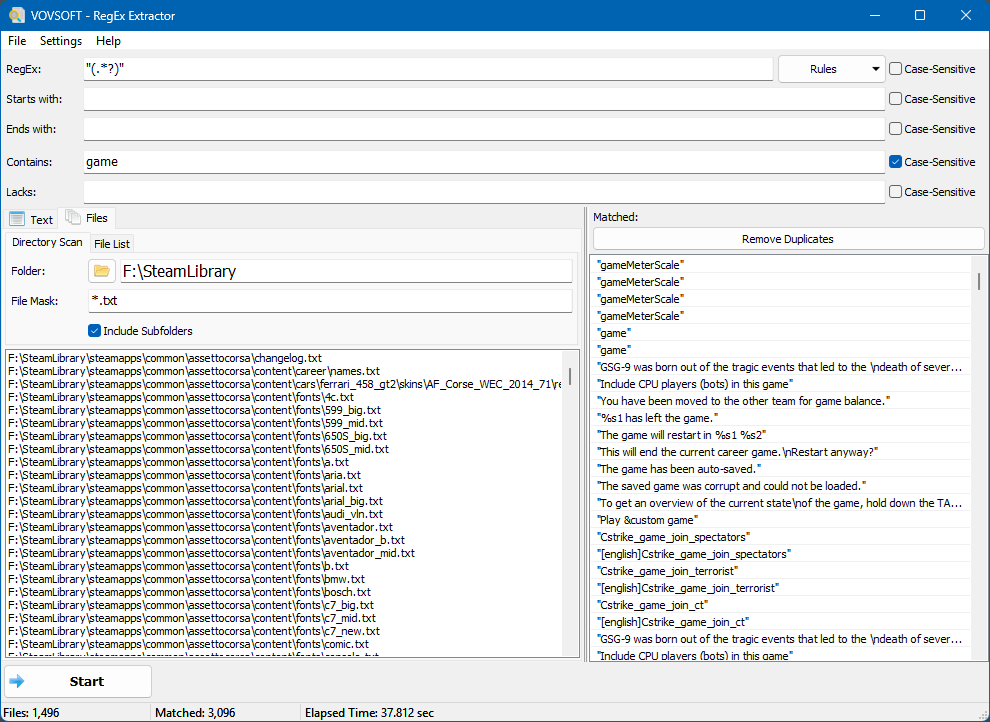Enable Case-Sensitive for Ends with

895,129
